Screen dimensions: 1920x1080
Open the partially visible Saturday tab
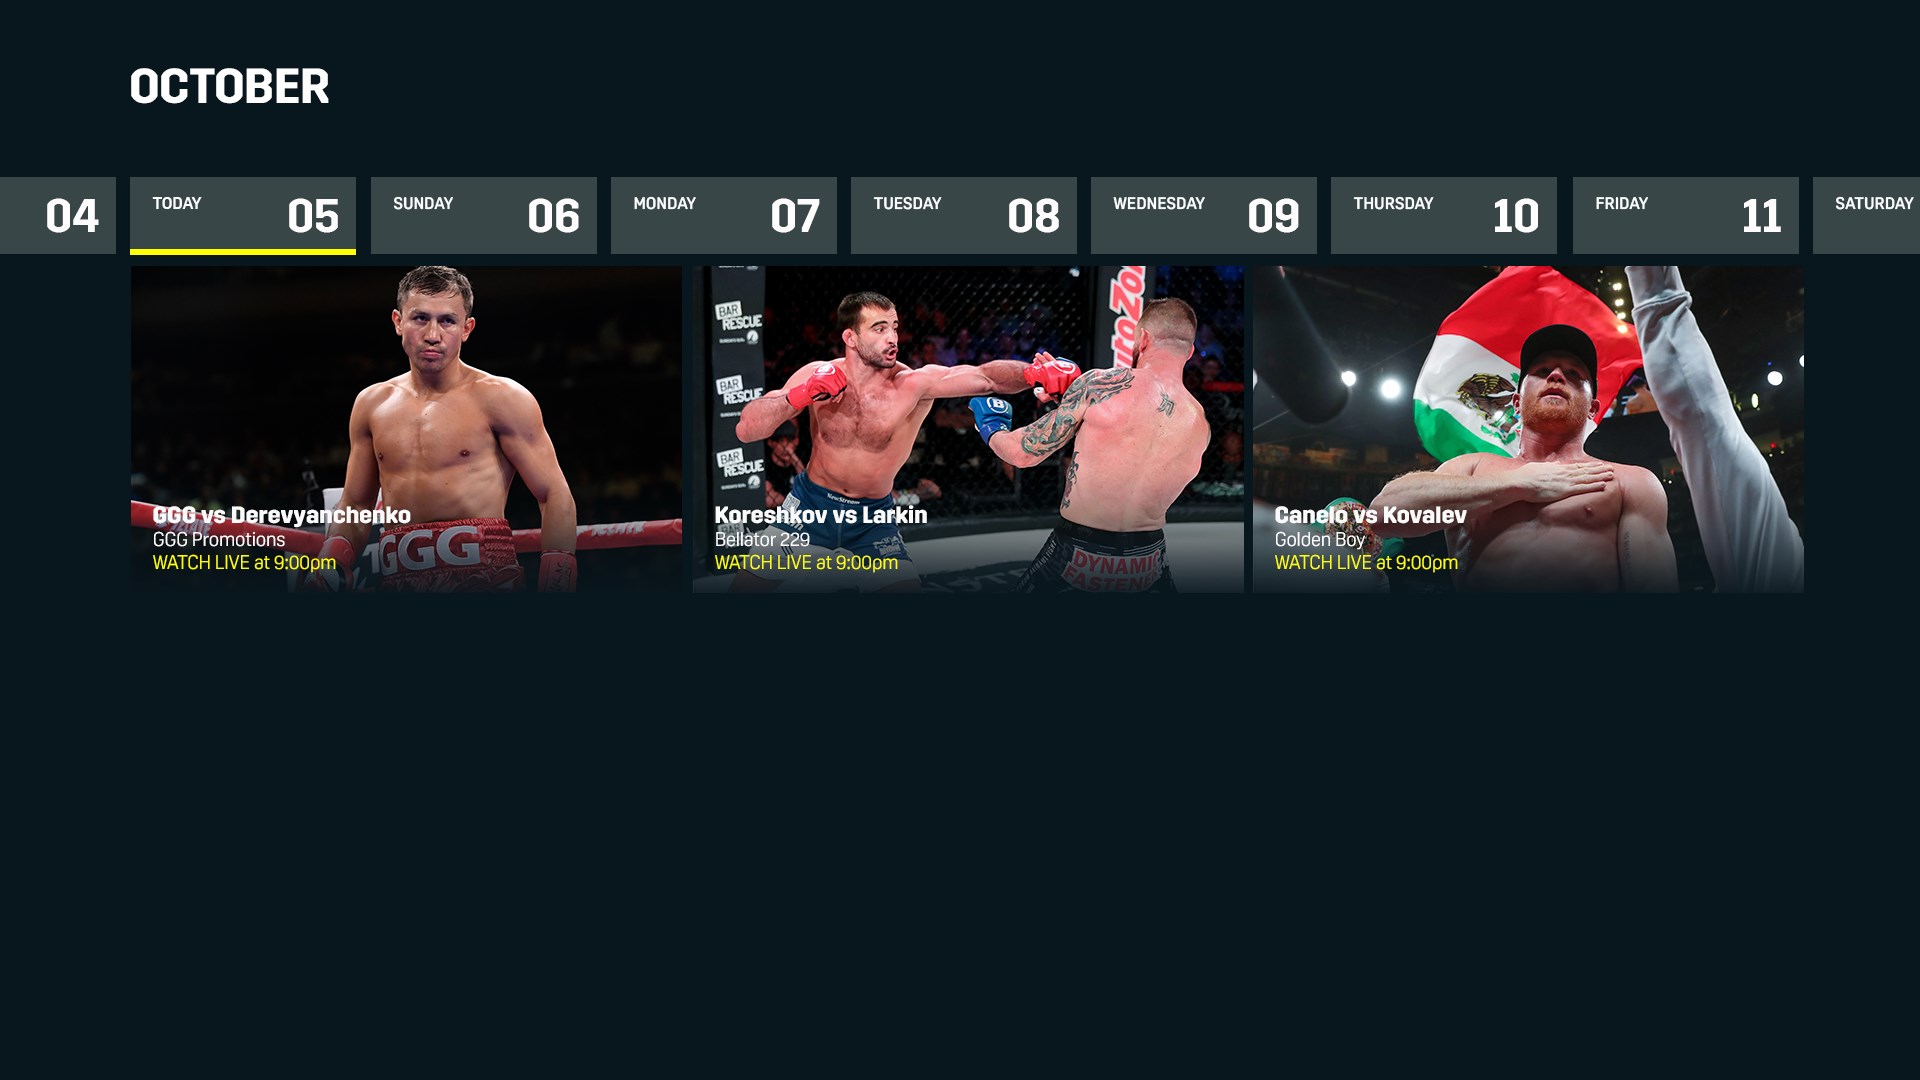pos(1867,215)
